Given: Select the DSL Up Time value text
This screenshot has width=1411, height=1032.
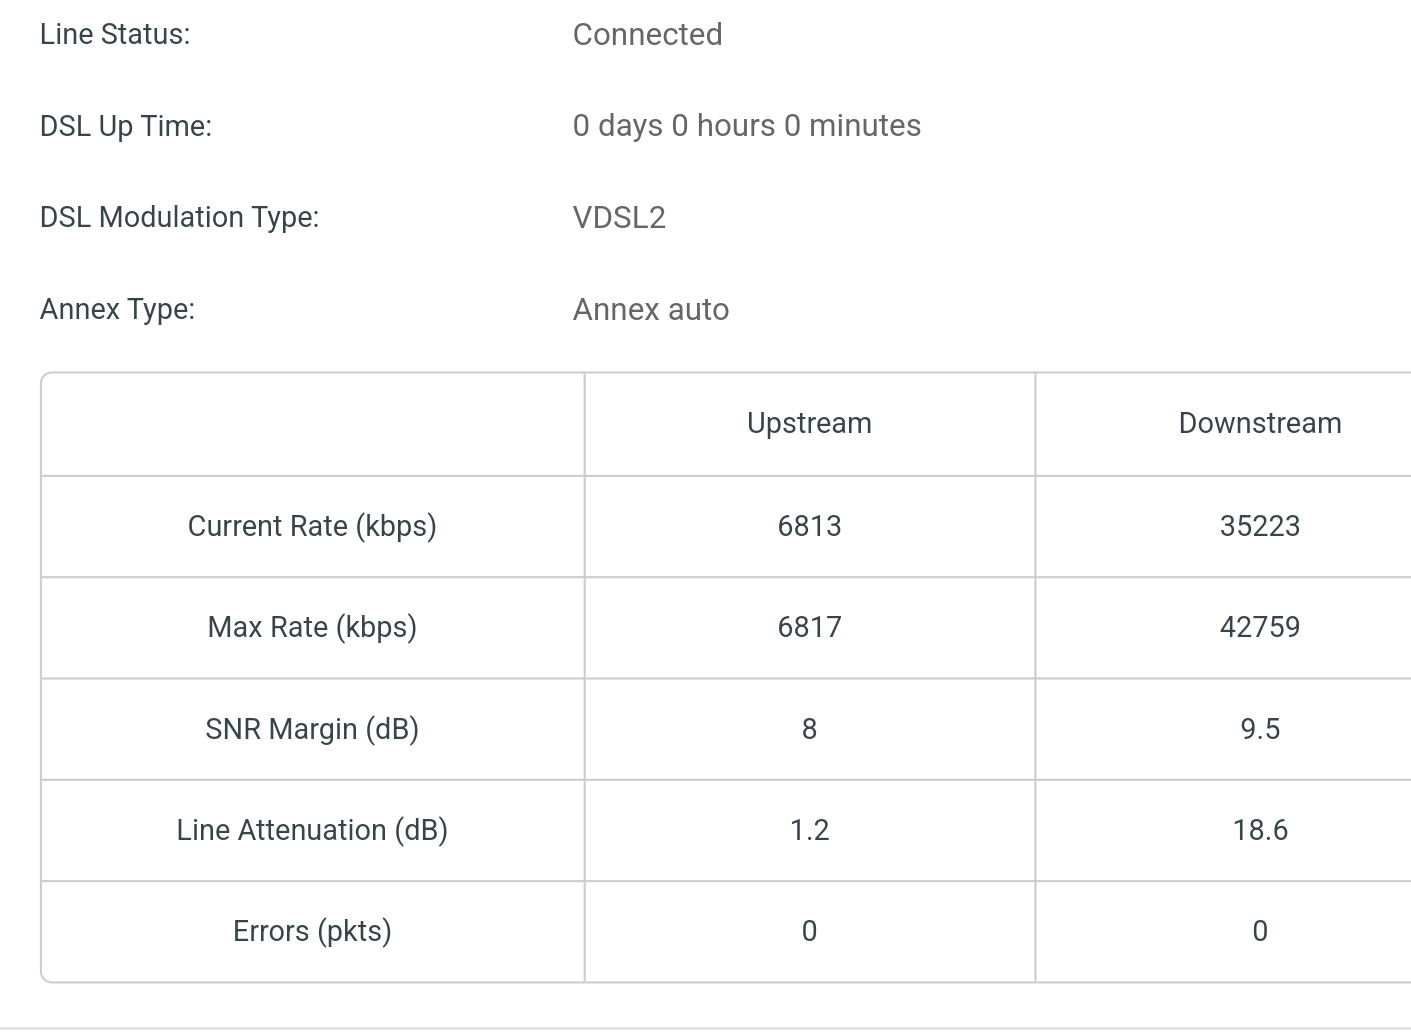Looking at the screenshot, I should point(747,126).
